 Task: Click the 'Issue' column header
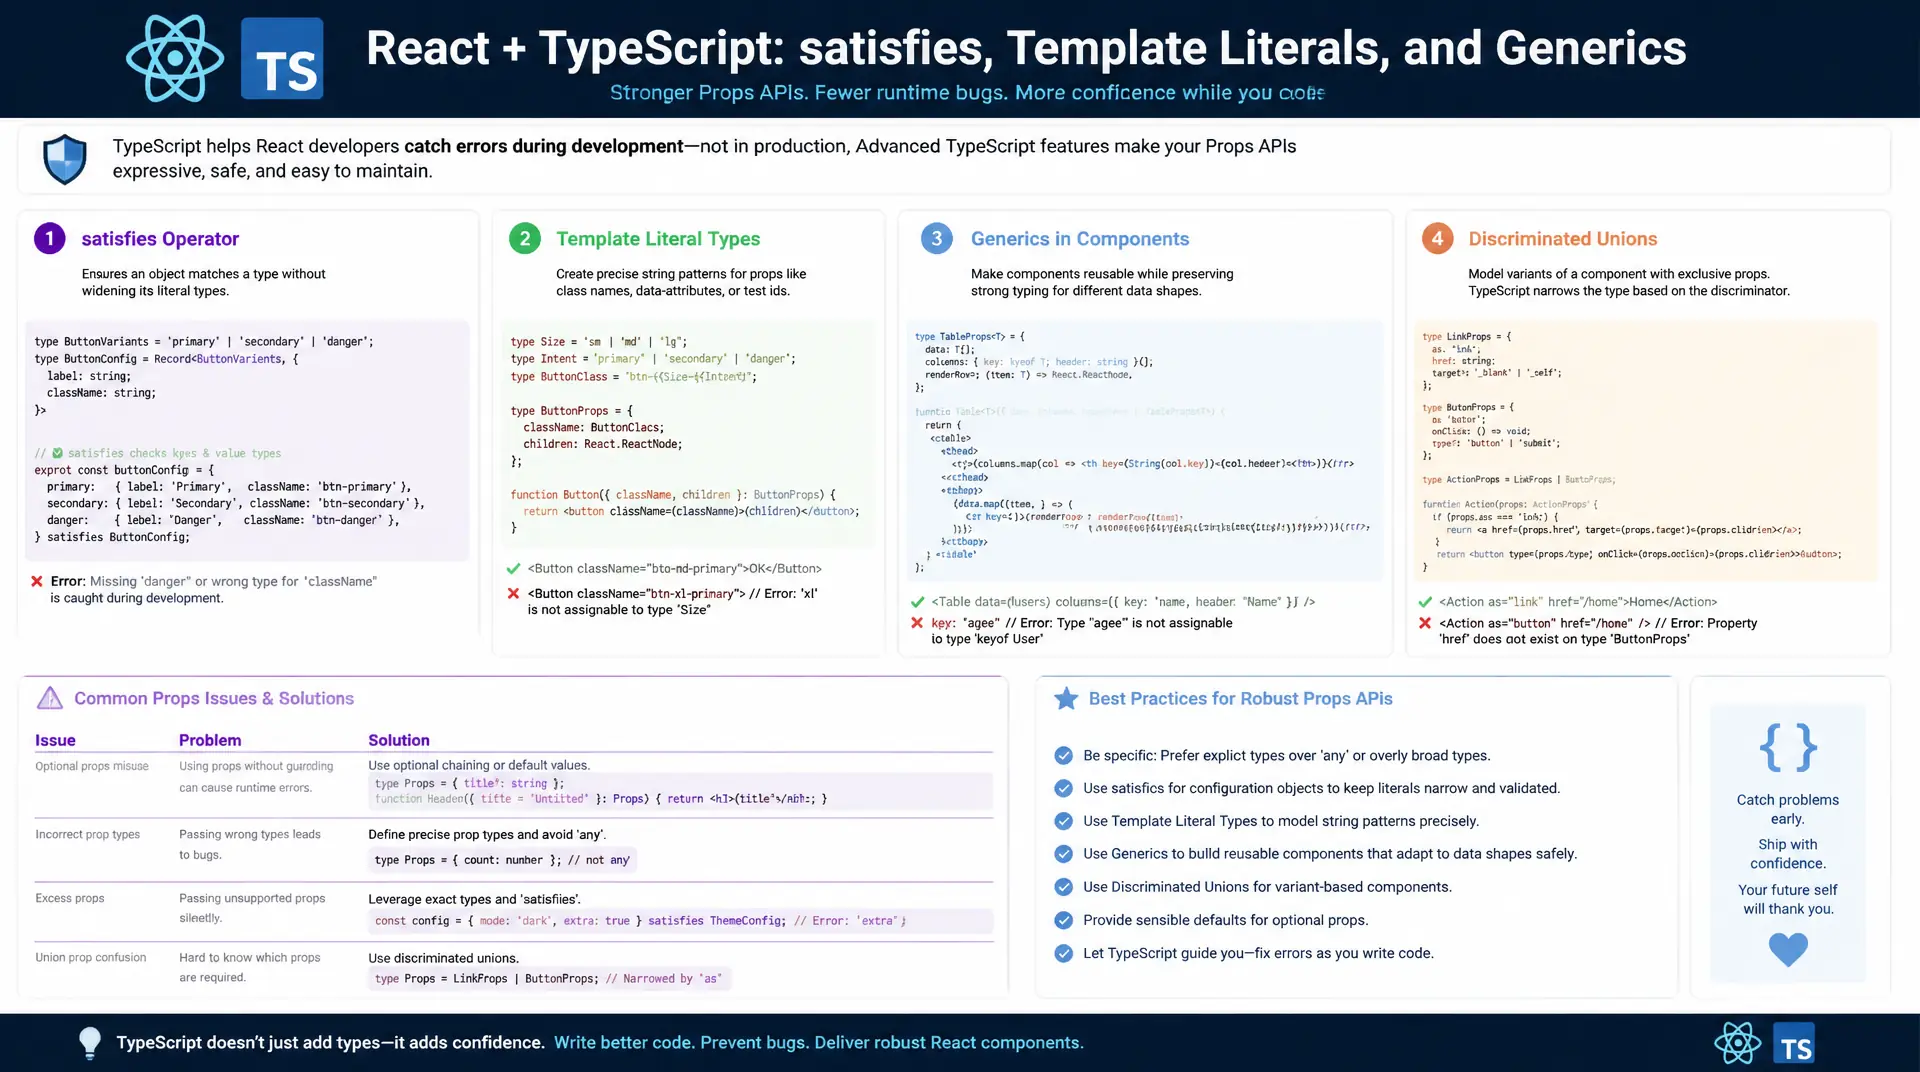click(x=55, y=740)
